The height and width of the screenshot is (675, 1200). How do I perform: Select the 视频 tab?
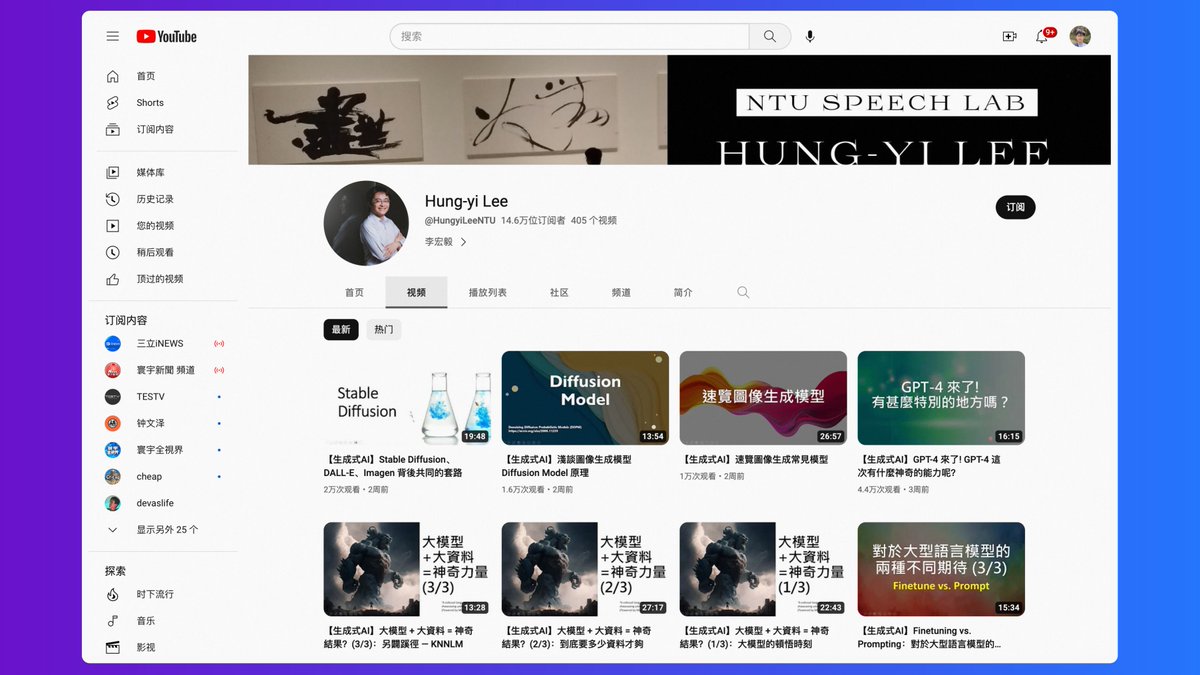click(416, 292)
